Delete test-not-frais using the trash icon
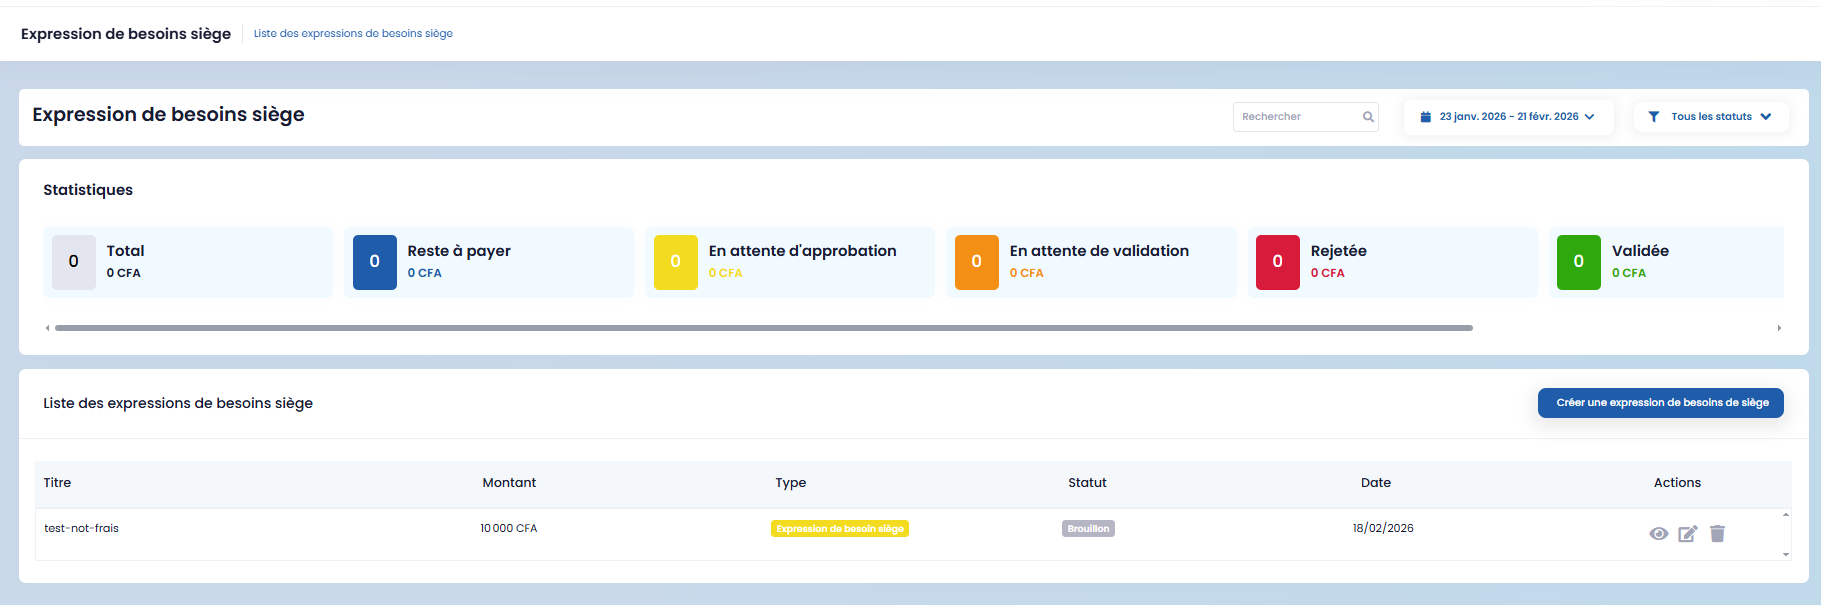Image resolution: width=1821 pixels, height=605 pixels. [1717, 534]
